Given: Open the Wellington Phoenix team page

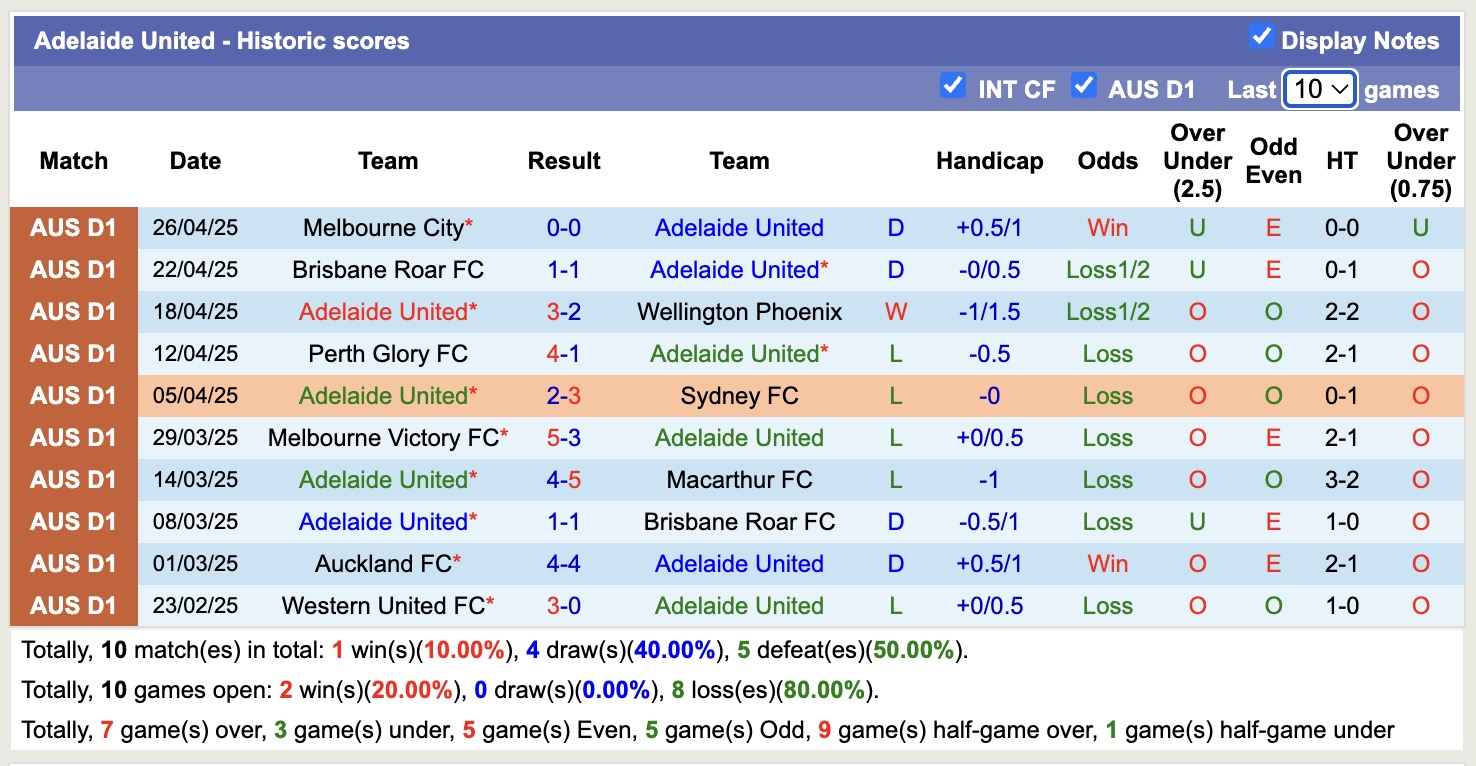Looking at the screenshot, I should tap(739, 311).
